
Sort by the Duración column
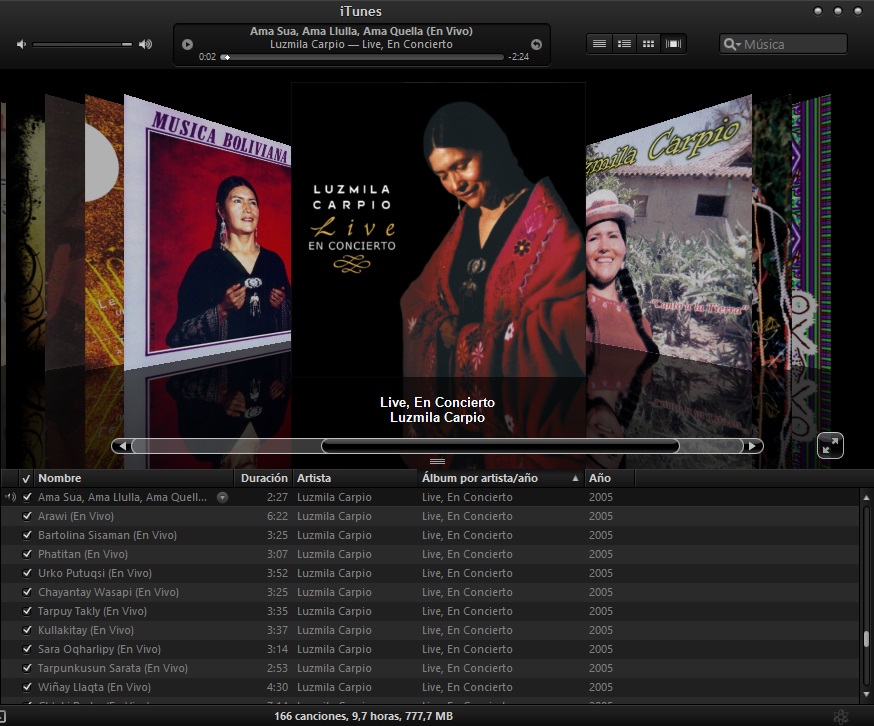pyautogui.click(x=264, y=478)
